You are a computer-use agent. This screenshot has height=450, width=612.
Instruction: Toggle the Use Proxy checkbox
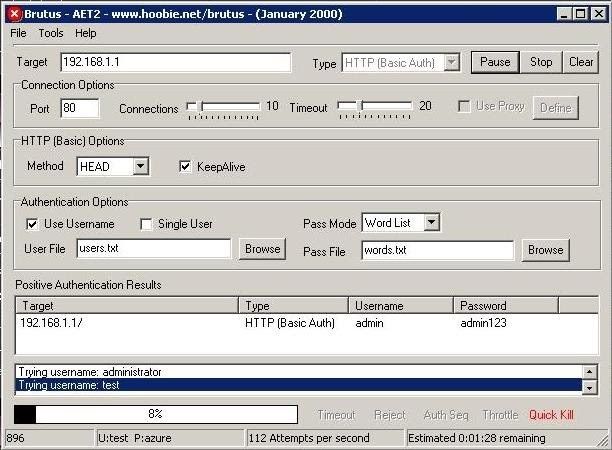(464, 106)
